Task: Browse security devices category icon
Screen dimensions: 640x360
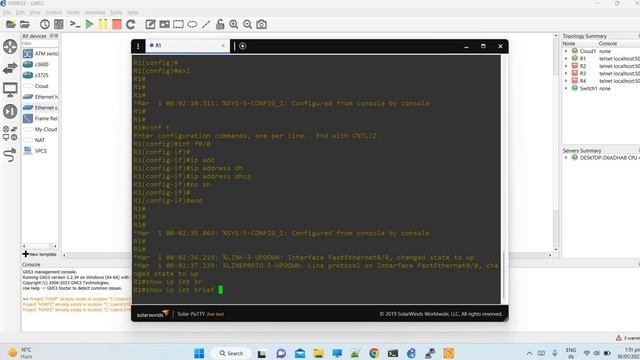Action: [x=10, y=111]
